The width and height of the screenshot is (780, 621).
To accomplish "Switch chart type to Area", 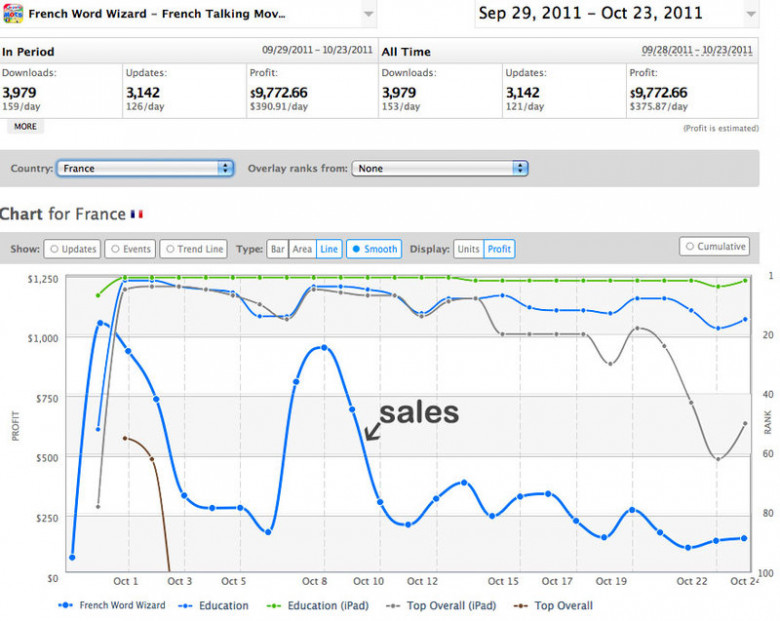I will point(302,249).
